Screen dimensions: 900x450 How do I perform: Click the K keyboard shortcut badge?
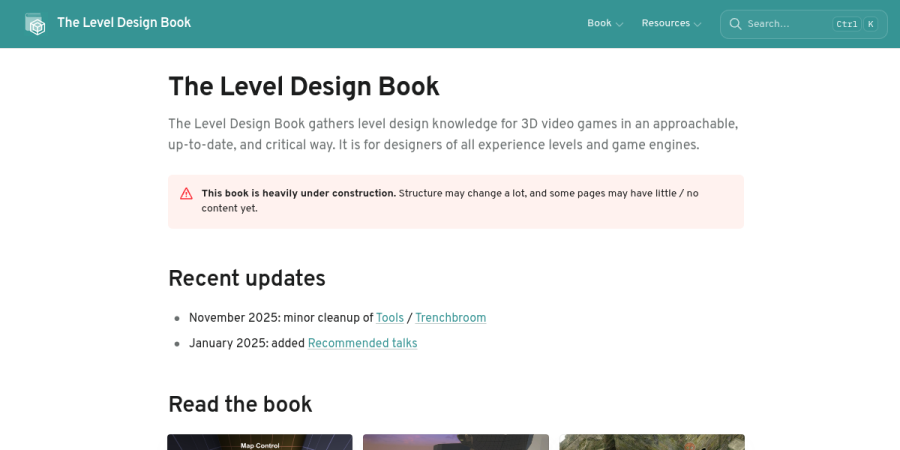(871, 24)
